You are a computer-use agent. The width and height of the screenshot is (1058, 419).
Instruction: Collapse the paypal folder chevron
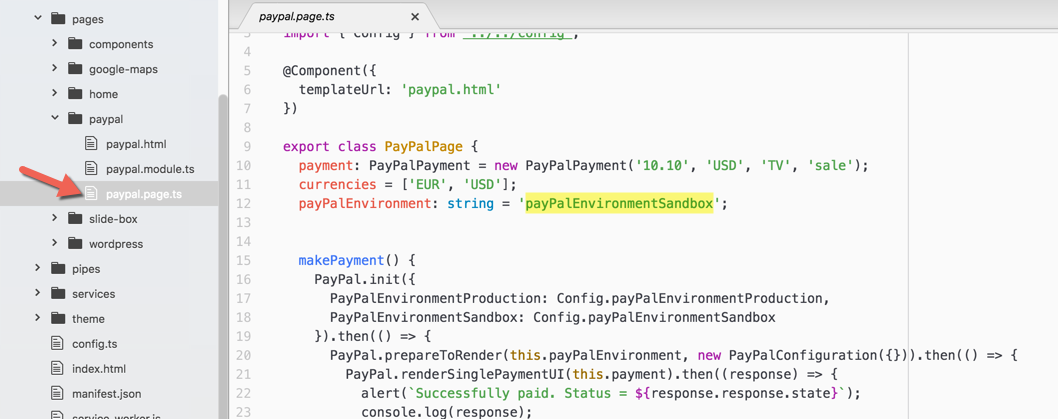pos(55,119)
